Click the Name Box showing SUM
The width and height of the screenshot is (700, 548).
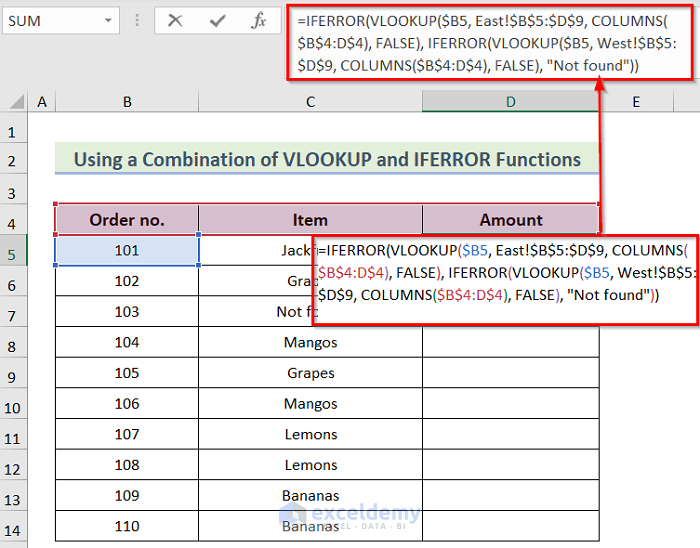(x=61, y=21)
